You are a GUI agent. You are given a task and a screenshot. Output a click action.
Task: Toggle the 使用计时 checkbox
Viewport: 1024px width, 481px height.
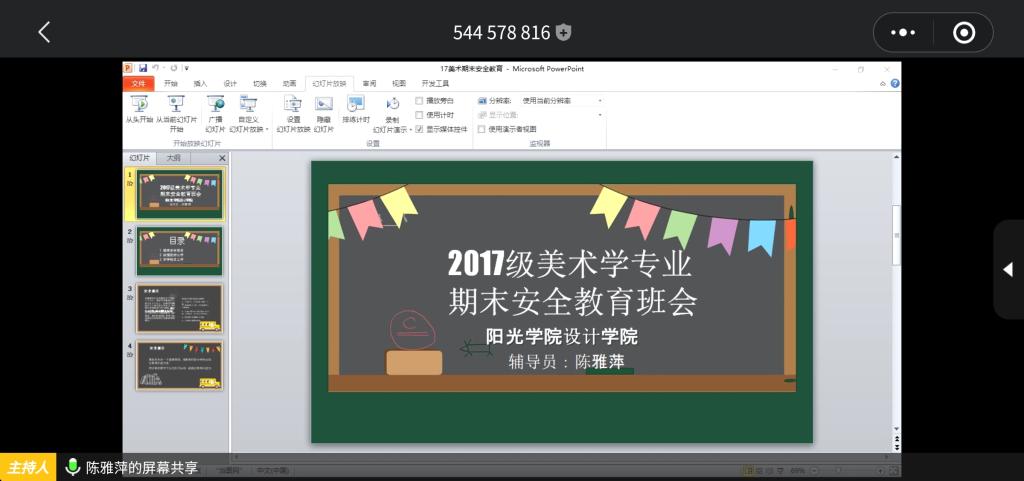point(420,115)
